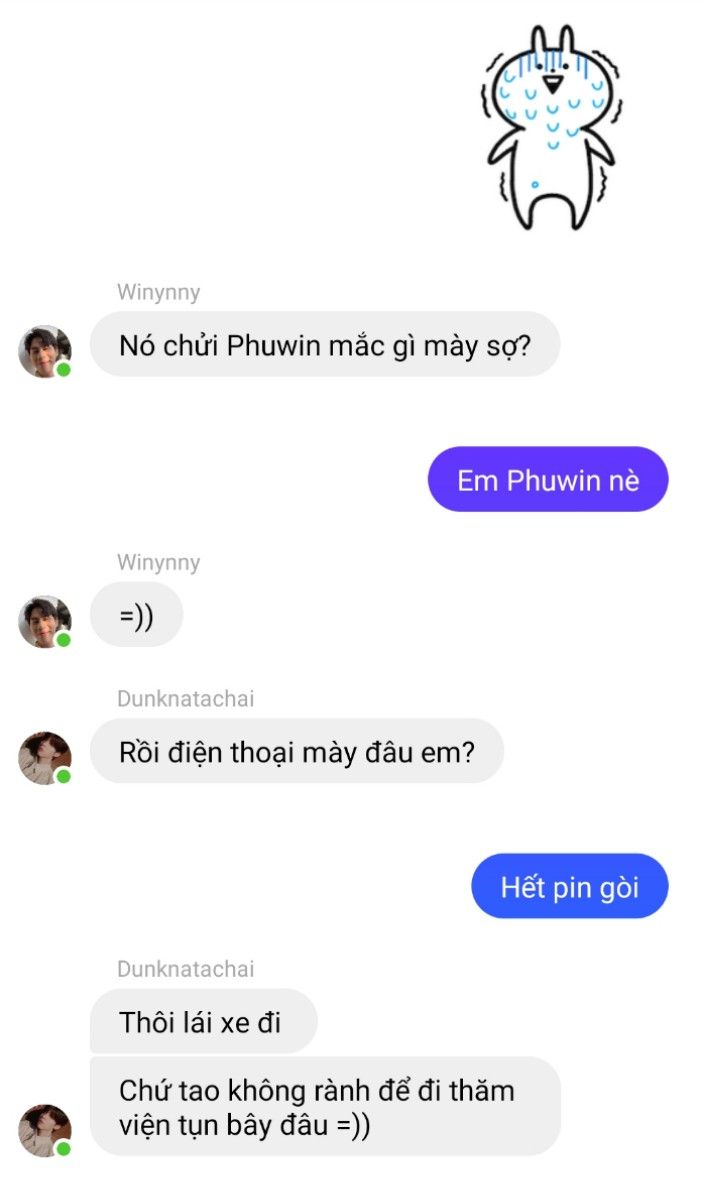Open Winynny's avatar beside "Nó chửi Phuwin" message
The height and width of the screenshot is (1185, 706).
(45, 351)
